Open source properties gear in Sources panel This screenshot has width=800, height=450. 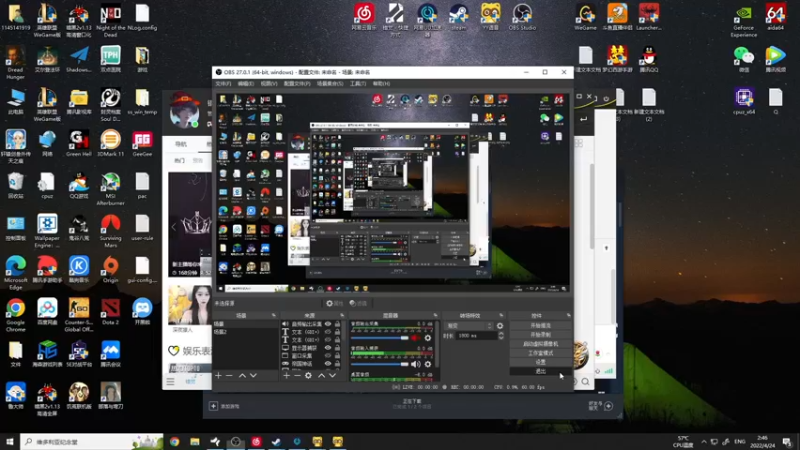[308, 376]
